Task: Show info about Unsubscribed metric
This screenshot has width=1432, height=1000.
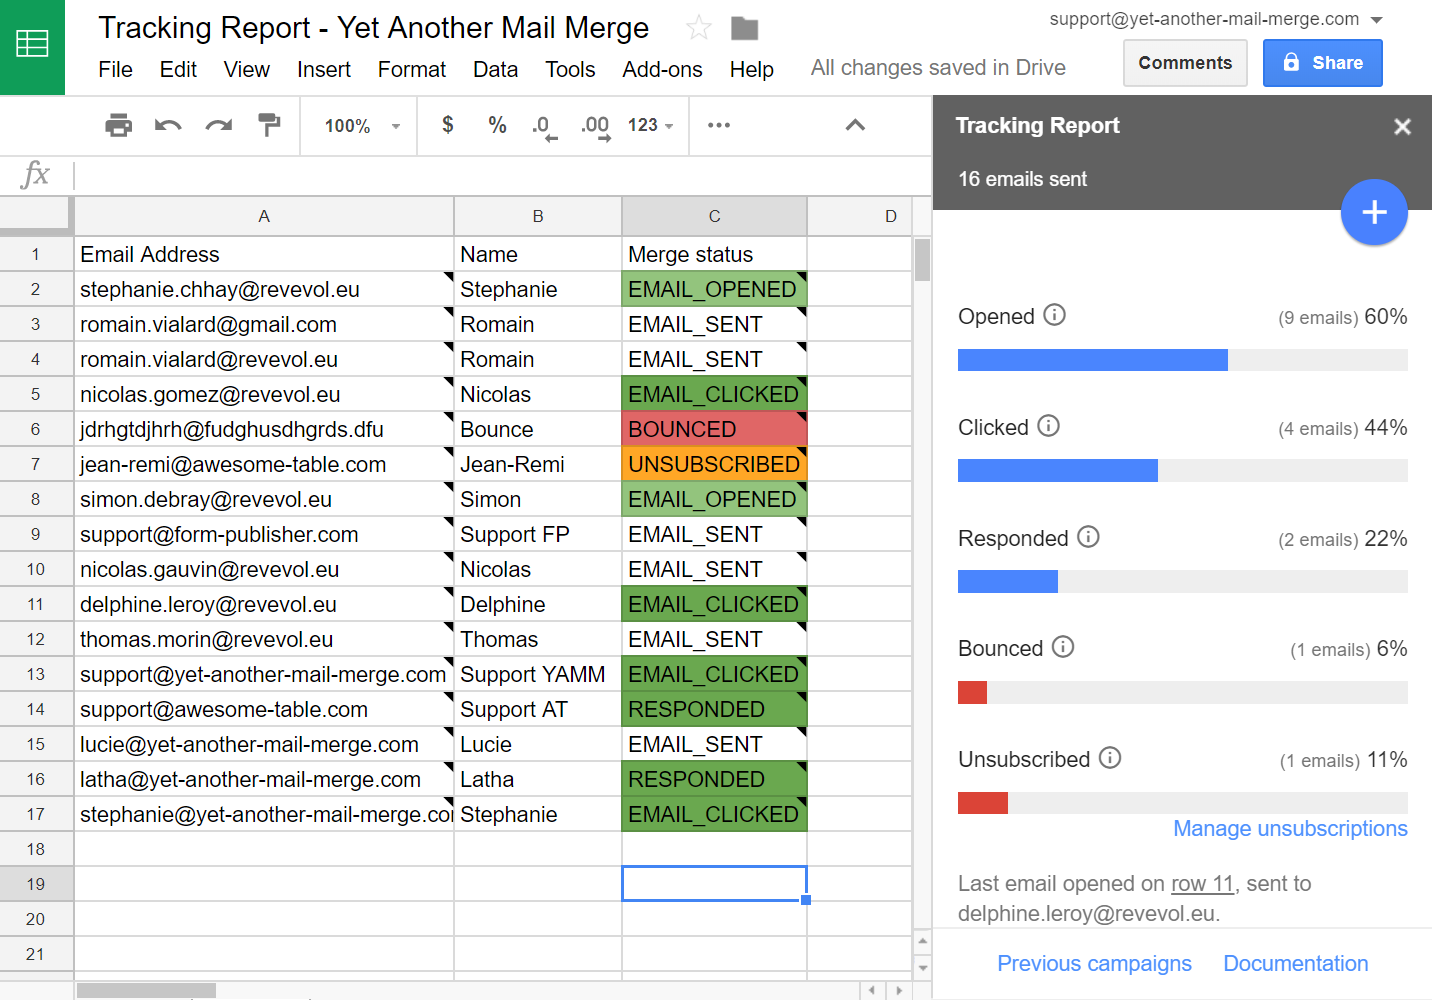Action: click(x=1110, y=758)
